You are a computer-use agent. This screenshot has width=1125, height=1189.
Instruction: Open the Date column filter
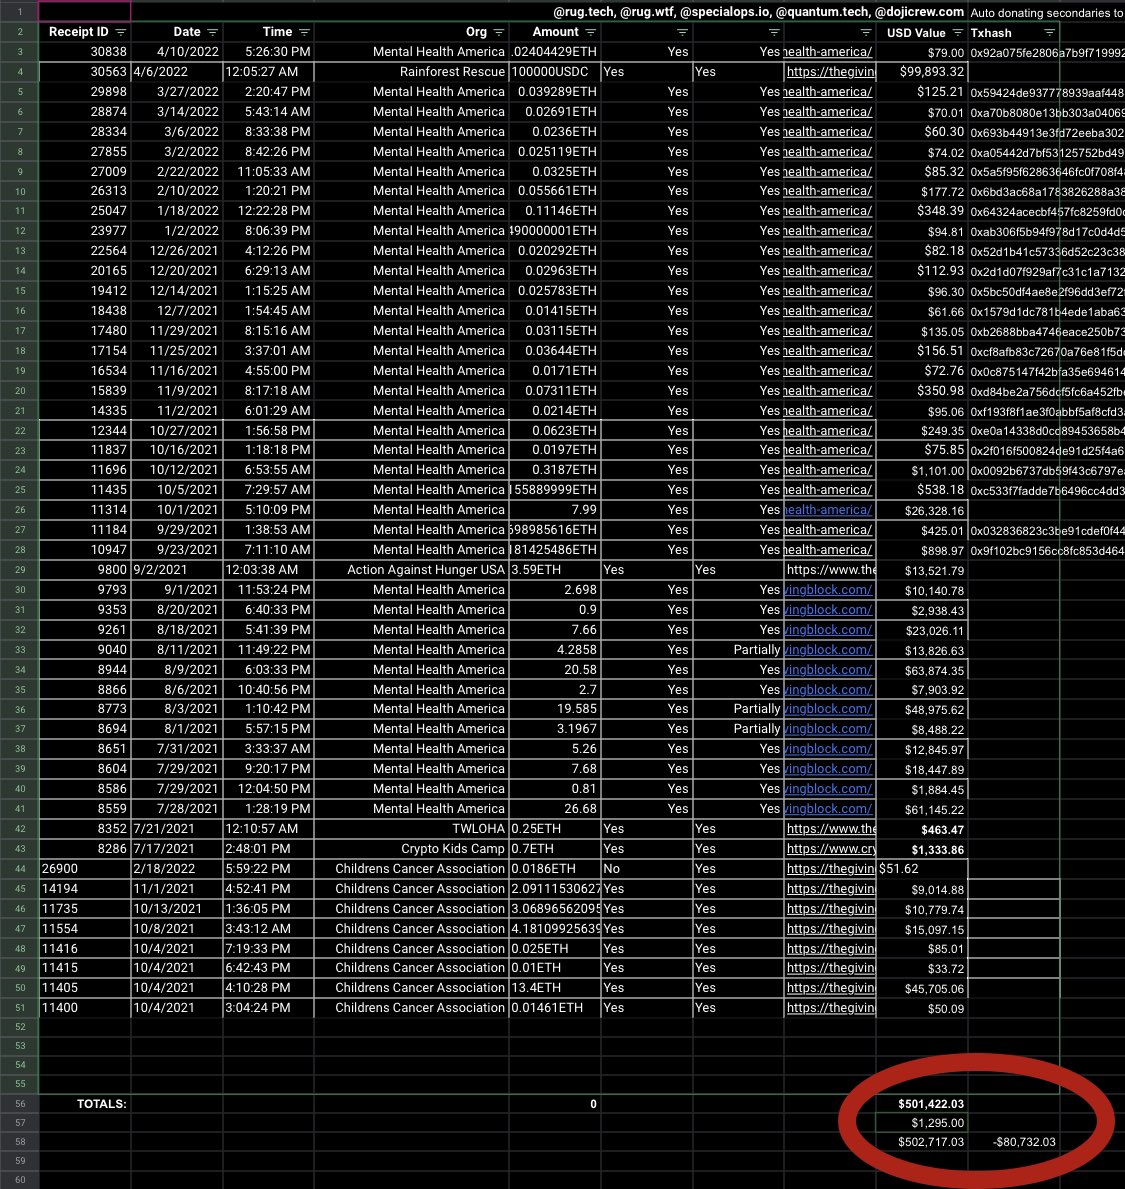pyautogui.click(x=212, y=32)
